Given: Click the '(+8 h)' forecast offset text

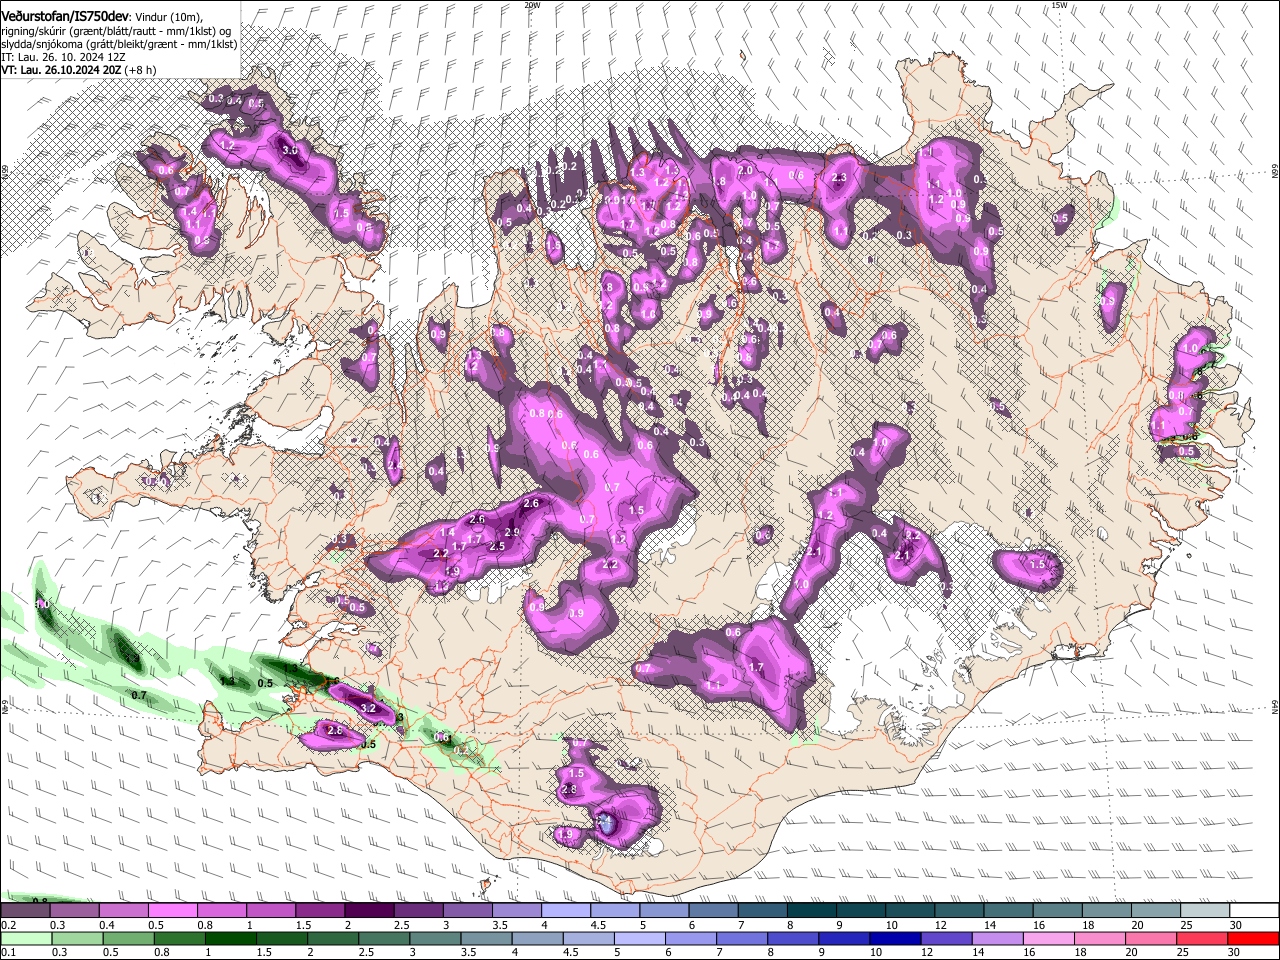Looking at the screenshot, I should [141, 70].
